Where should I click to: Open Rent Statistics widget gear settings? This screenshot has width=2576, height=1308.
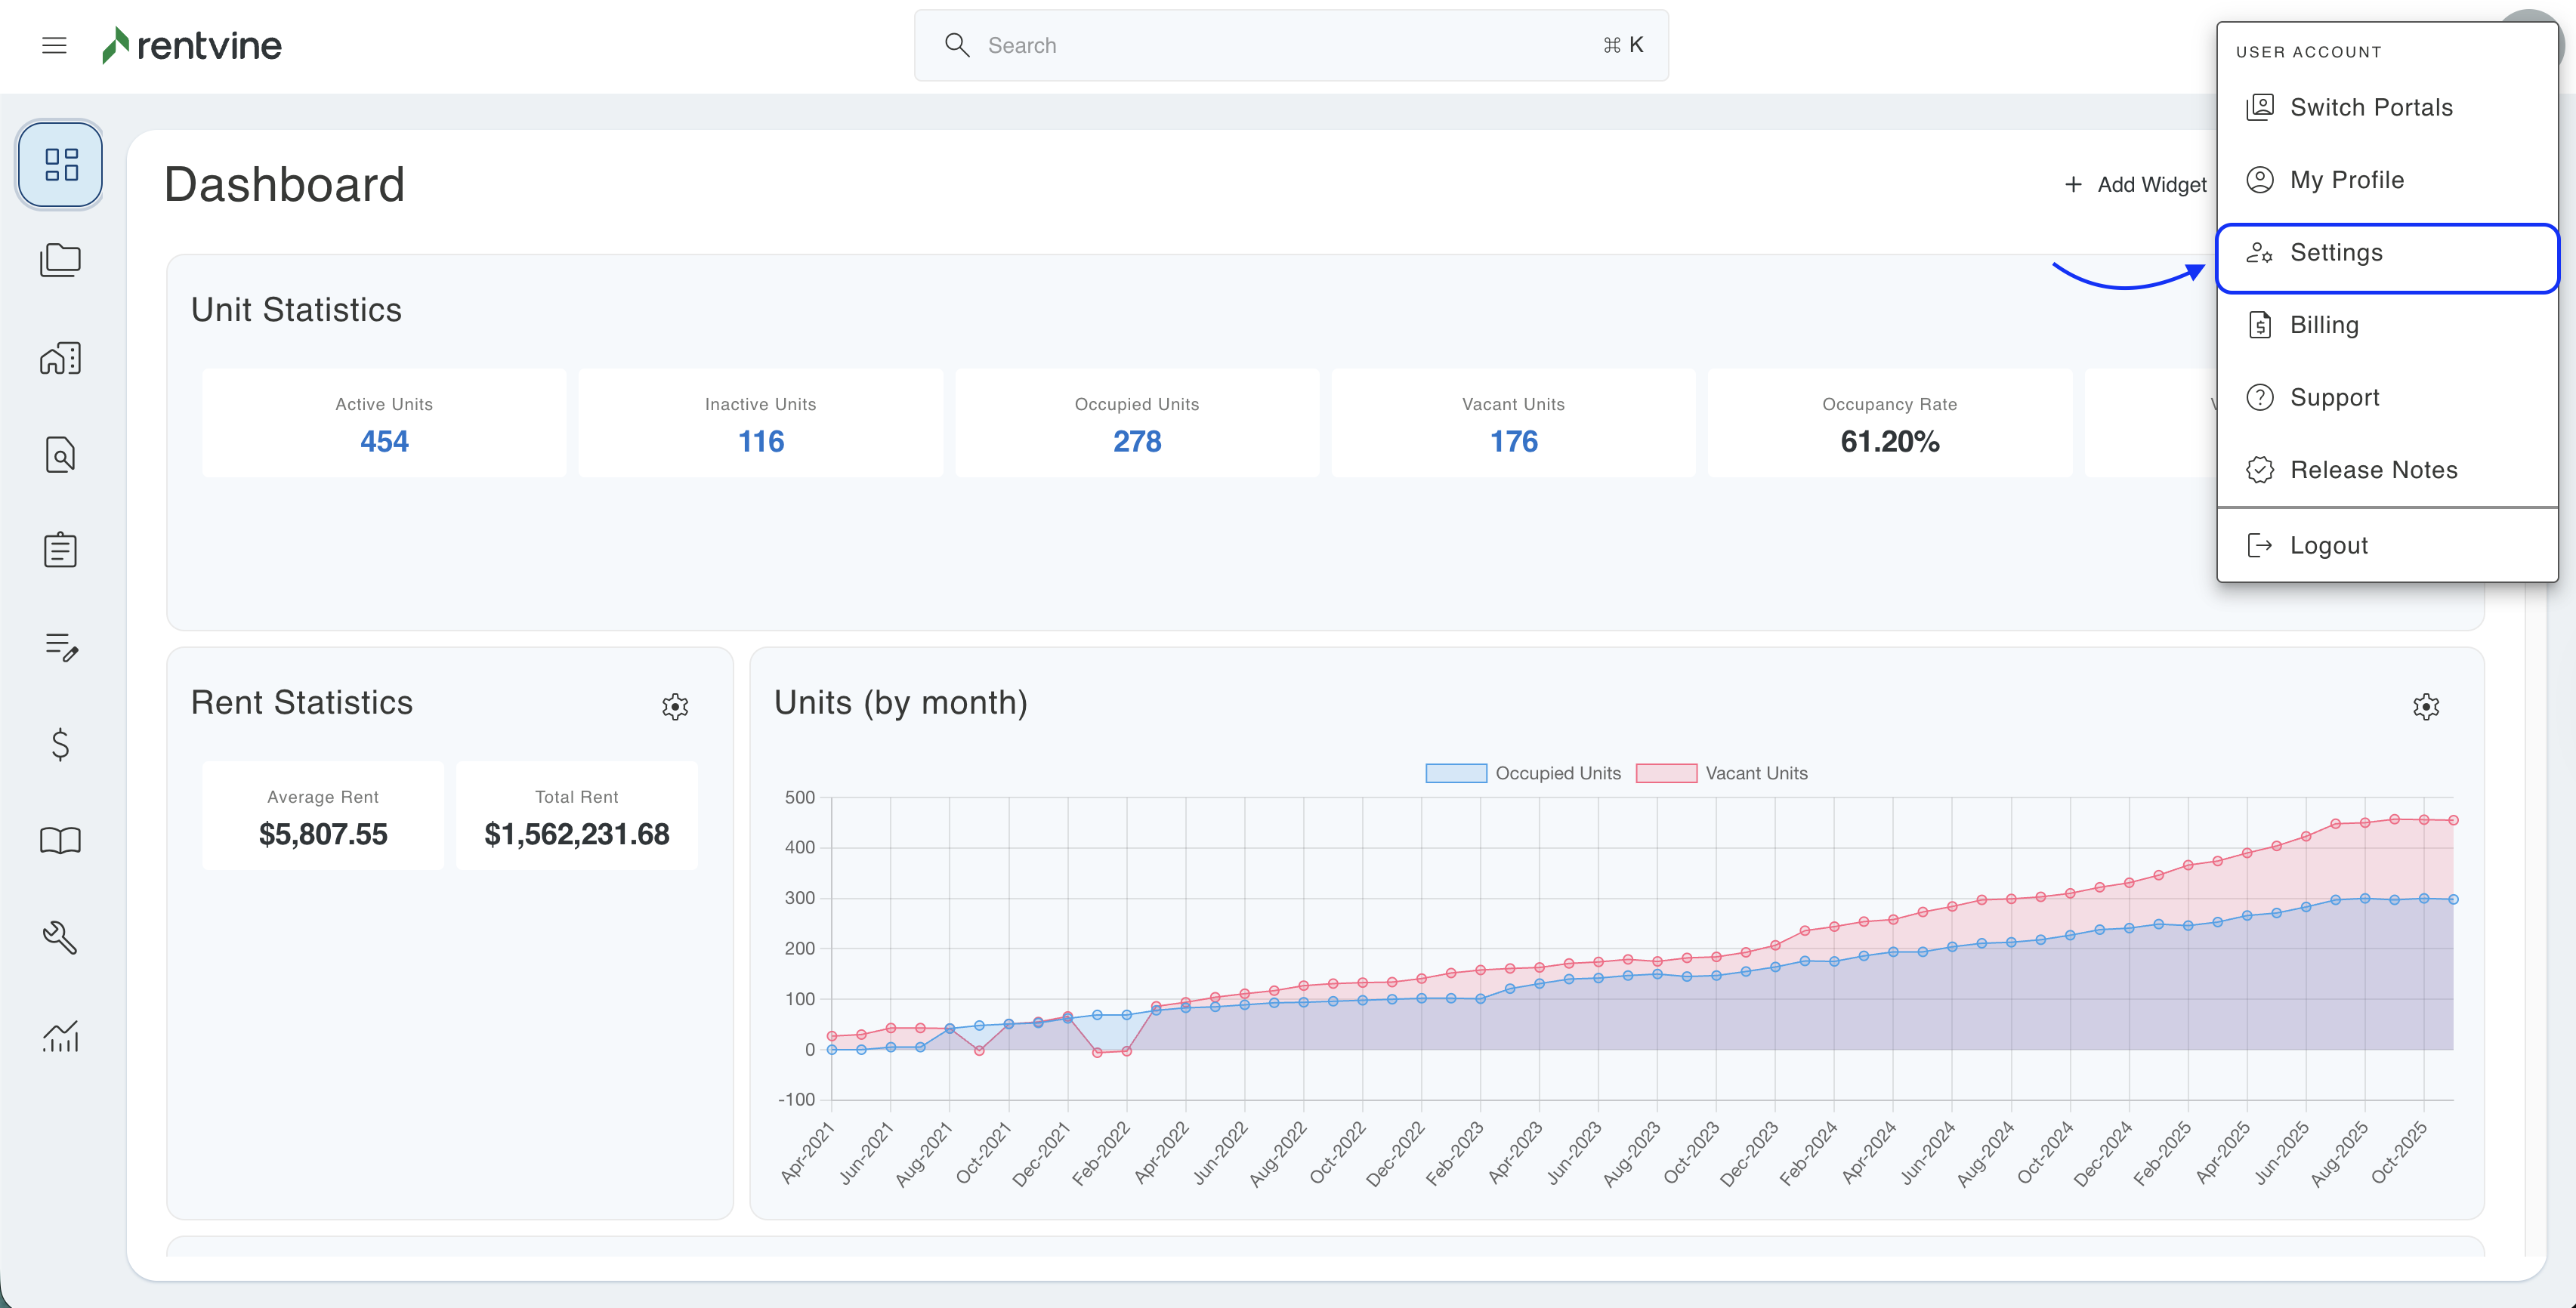tap(675, 707)
